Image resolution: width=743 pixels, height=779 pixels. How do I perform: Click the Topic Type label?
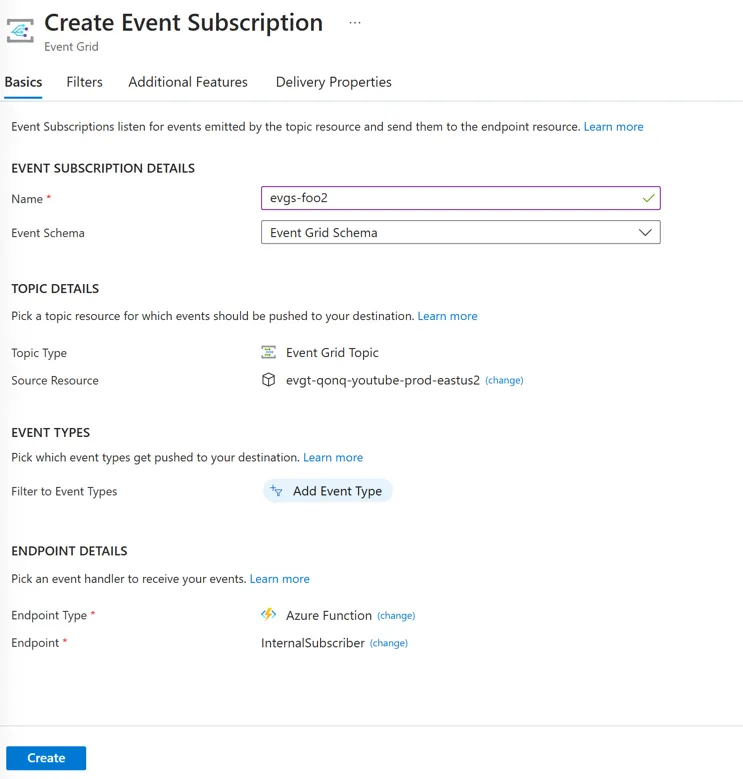click(39, 353)
